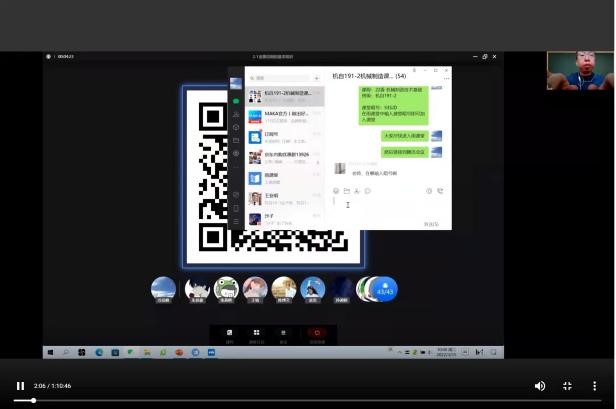Open the chat info three-dot menu
The height and width of the screenshot is (409, 616).
[x=446, y=79]
